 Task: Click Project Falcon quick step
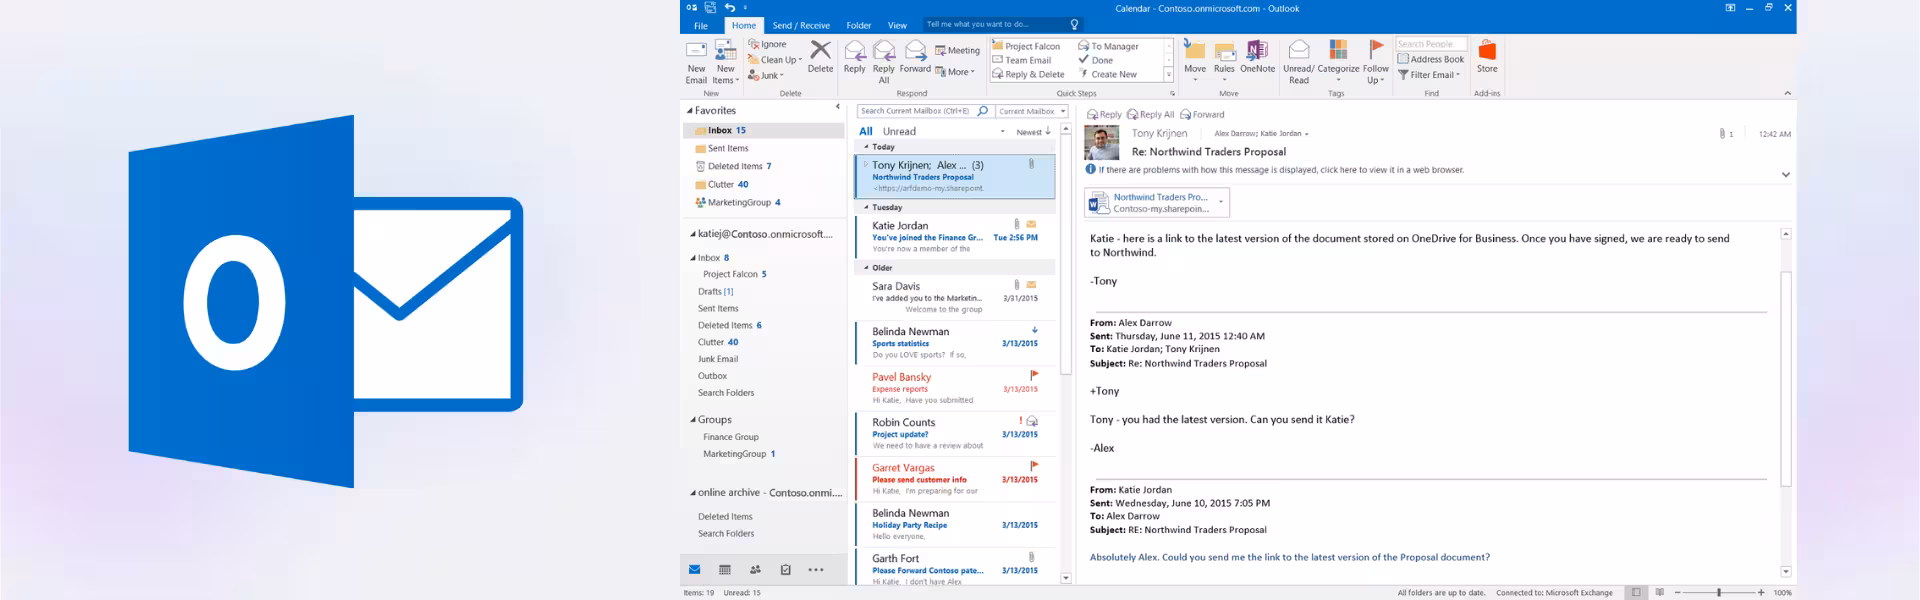[1027, 46]
